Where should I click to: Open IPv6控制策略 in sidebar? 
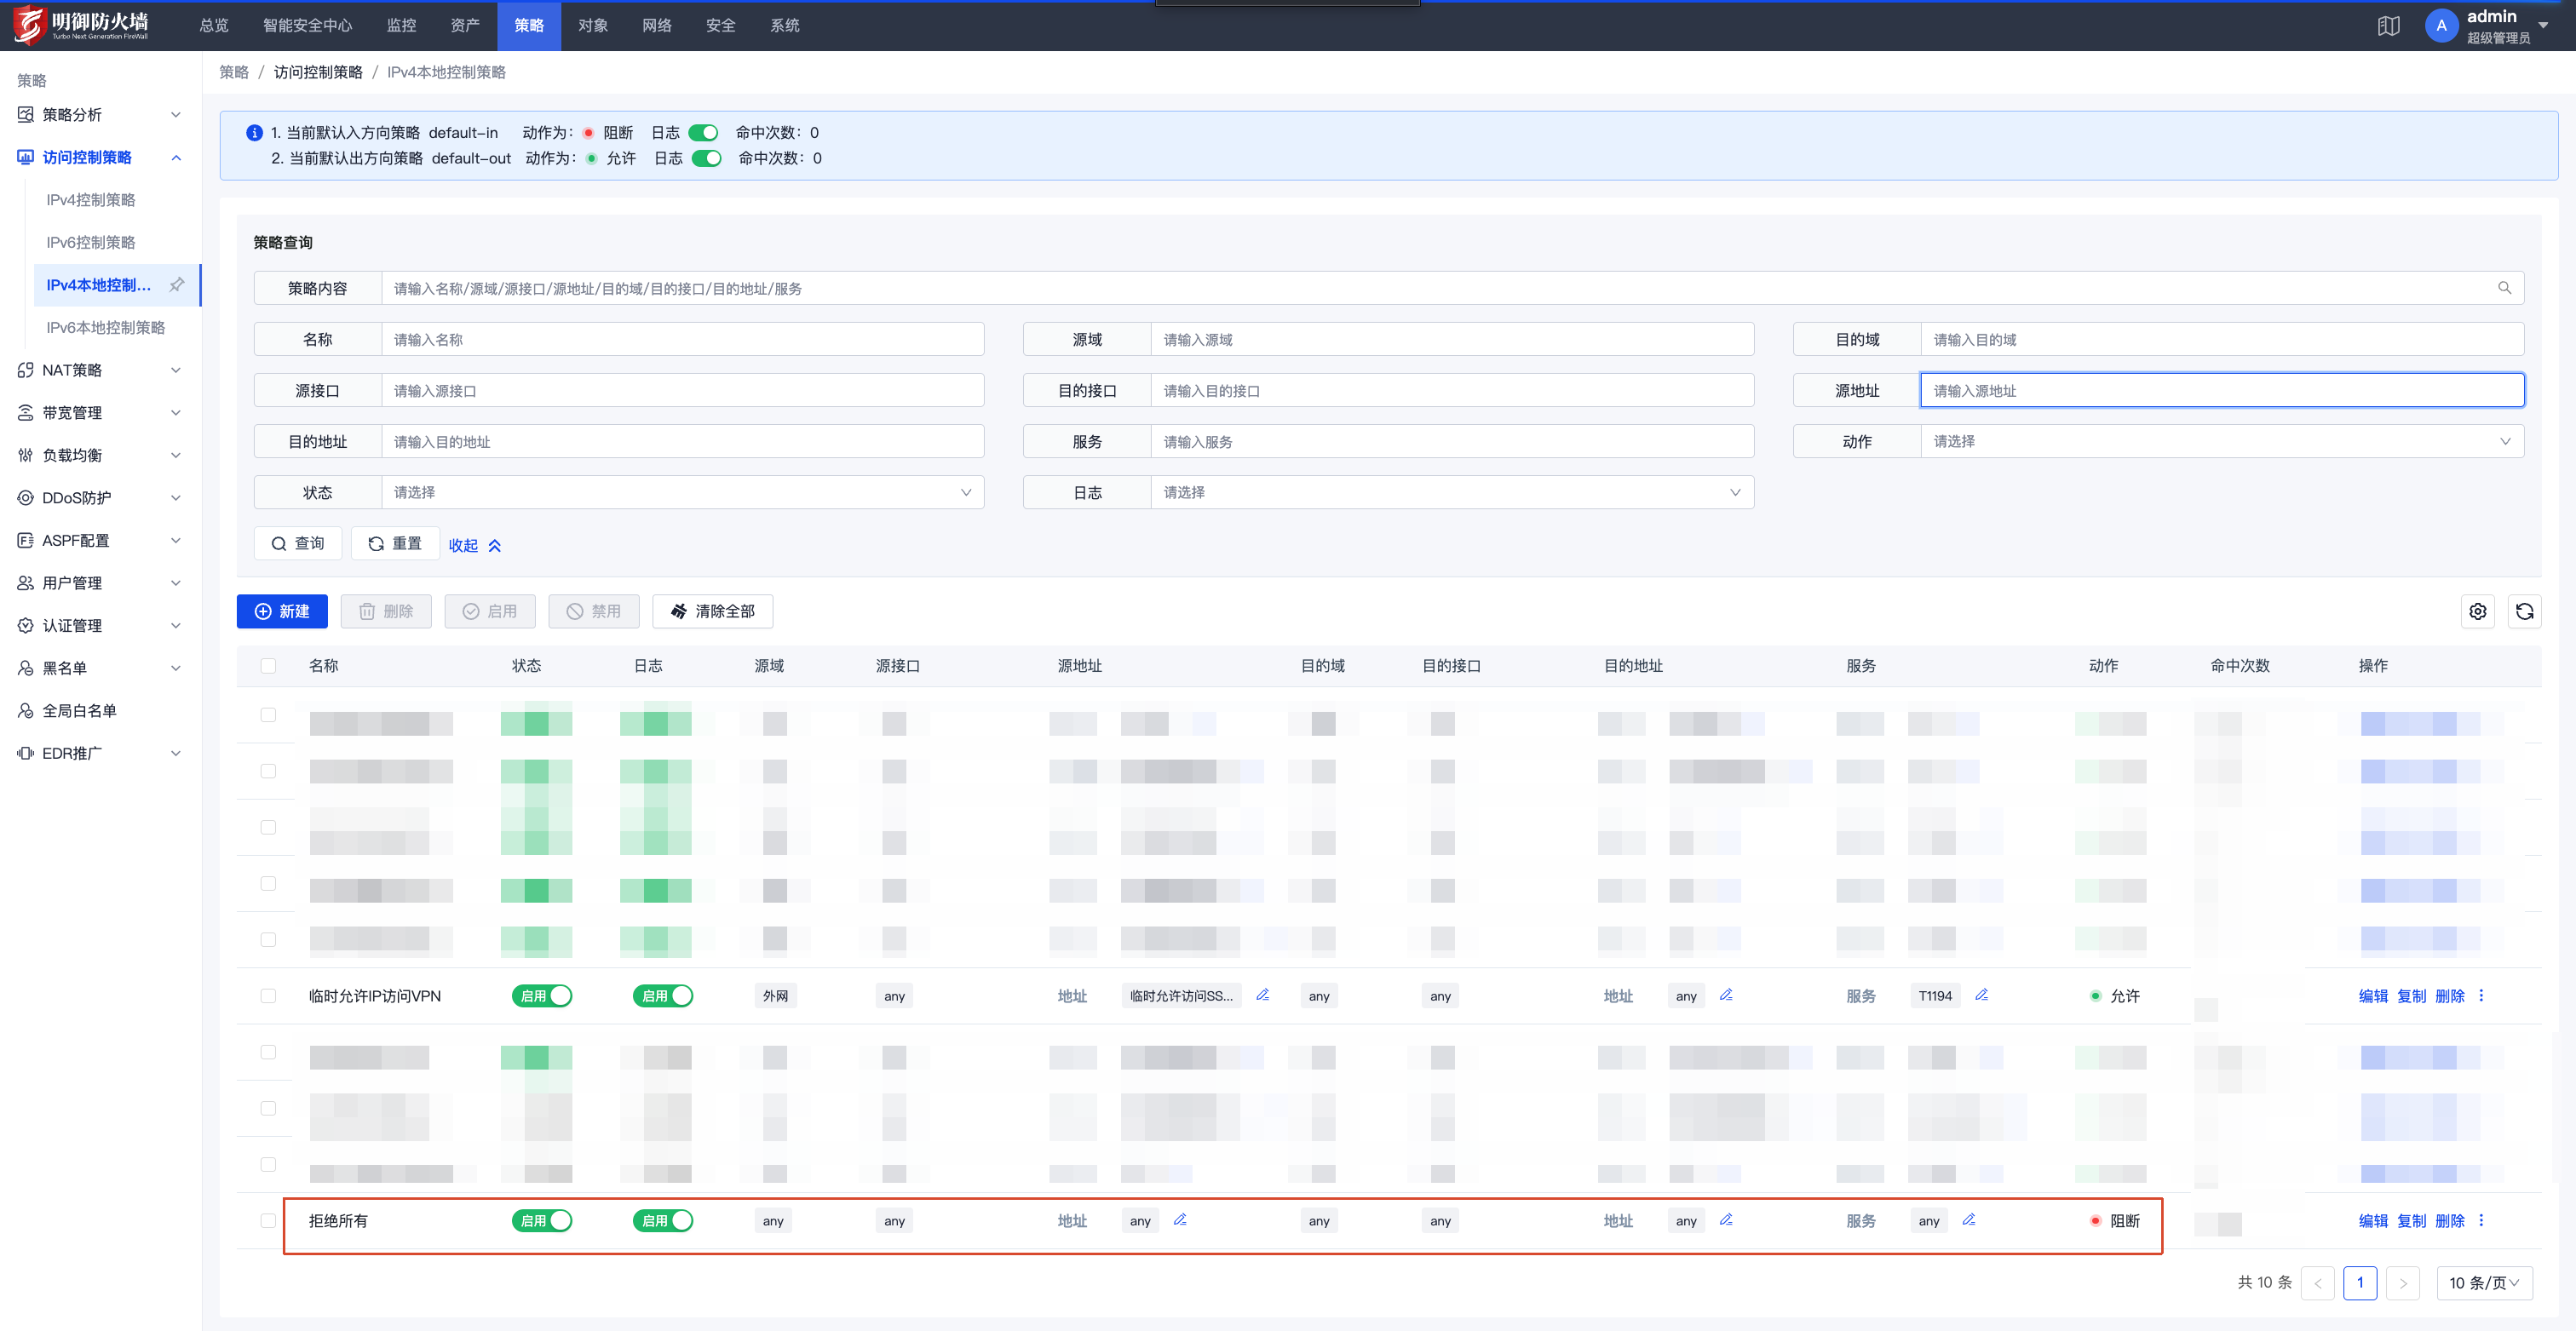(91, 242)
